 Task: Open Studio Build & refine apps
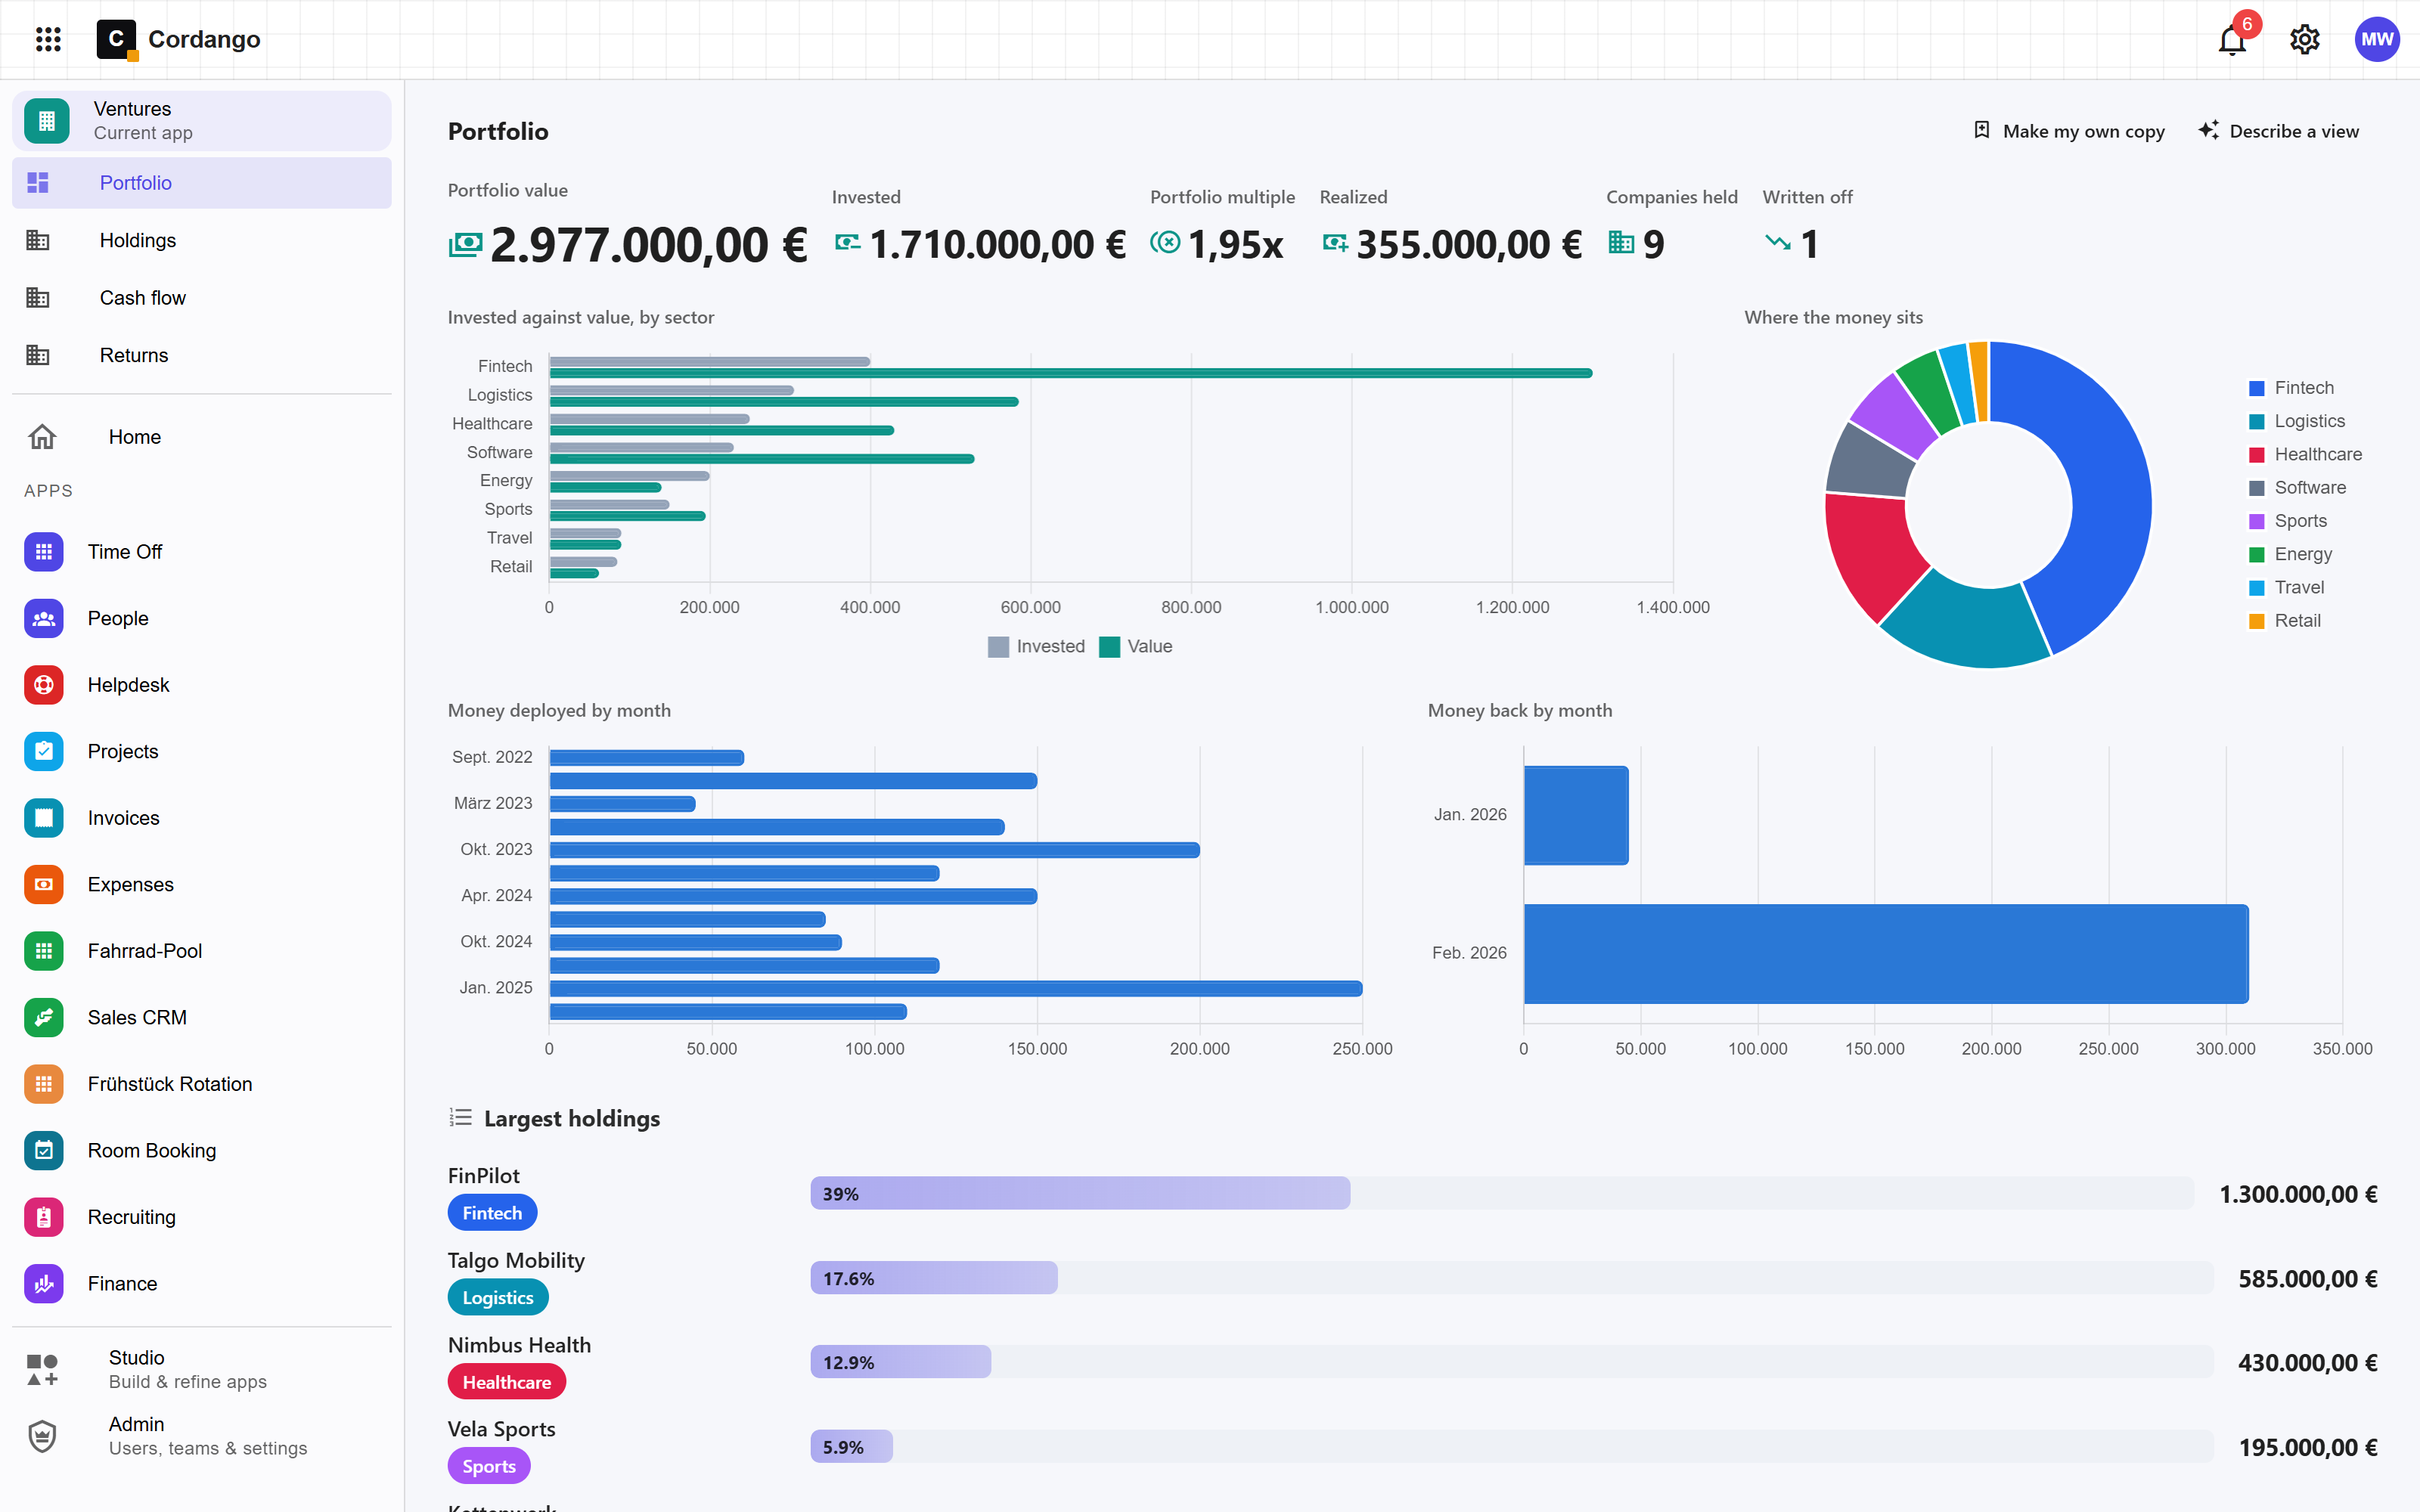202,1369
